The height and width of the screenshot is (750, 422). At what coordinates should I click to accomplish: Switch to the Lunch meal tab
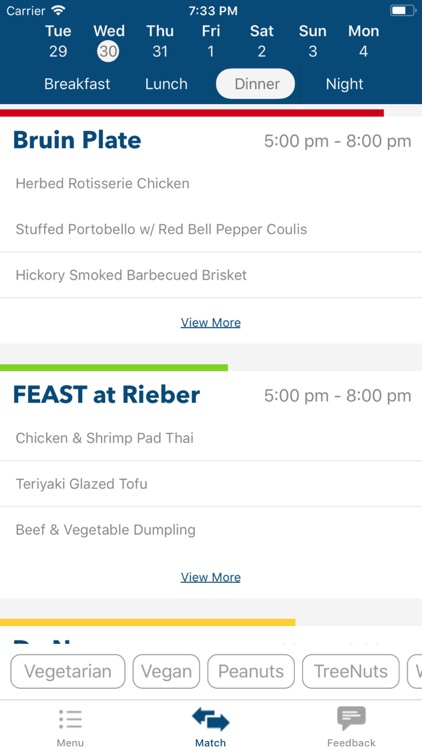166,84
